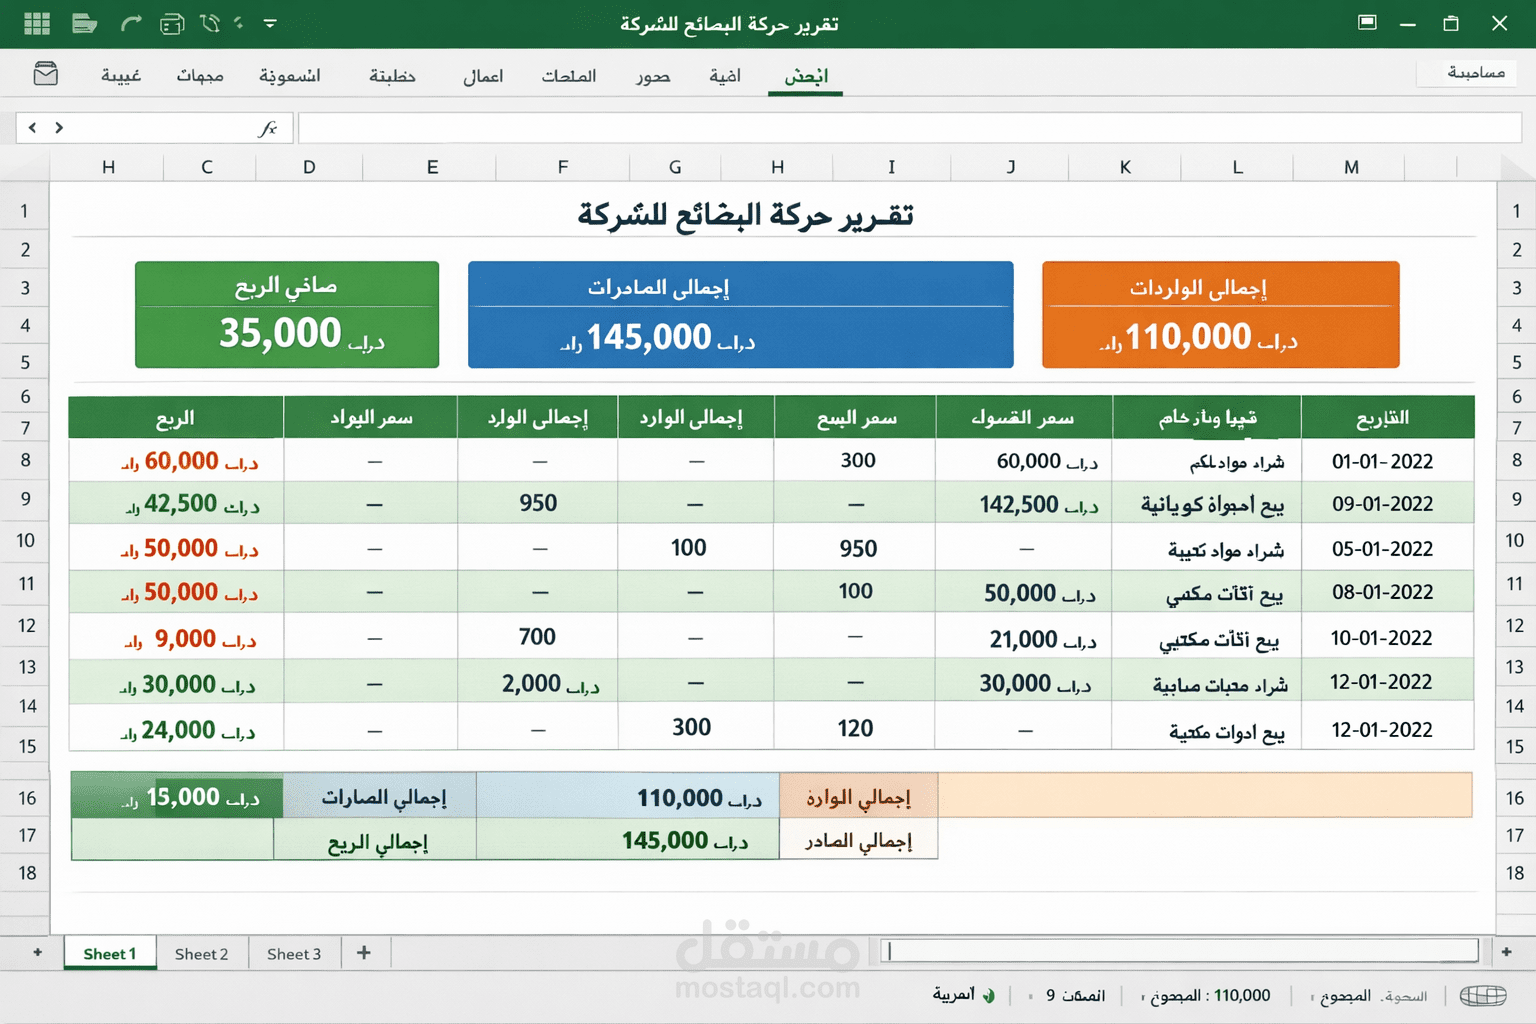Select column C header
Viewport: 1536px width, 1024px height.
[207, 167]
